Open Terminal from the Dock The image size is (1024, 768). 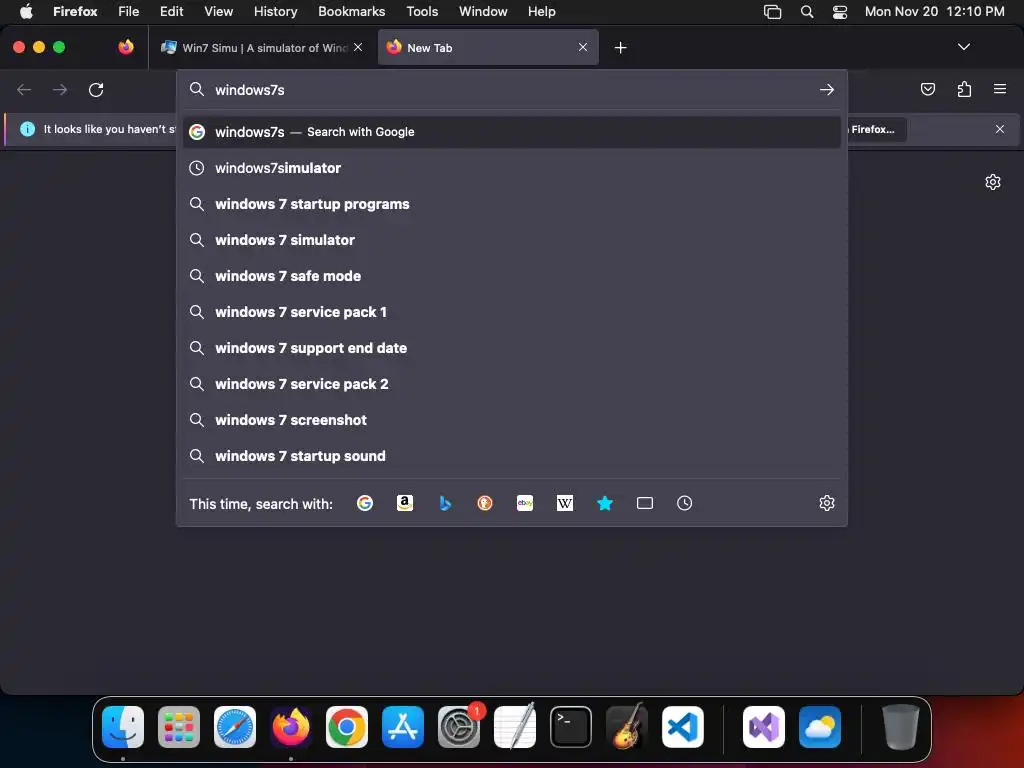pos(571,727)
